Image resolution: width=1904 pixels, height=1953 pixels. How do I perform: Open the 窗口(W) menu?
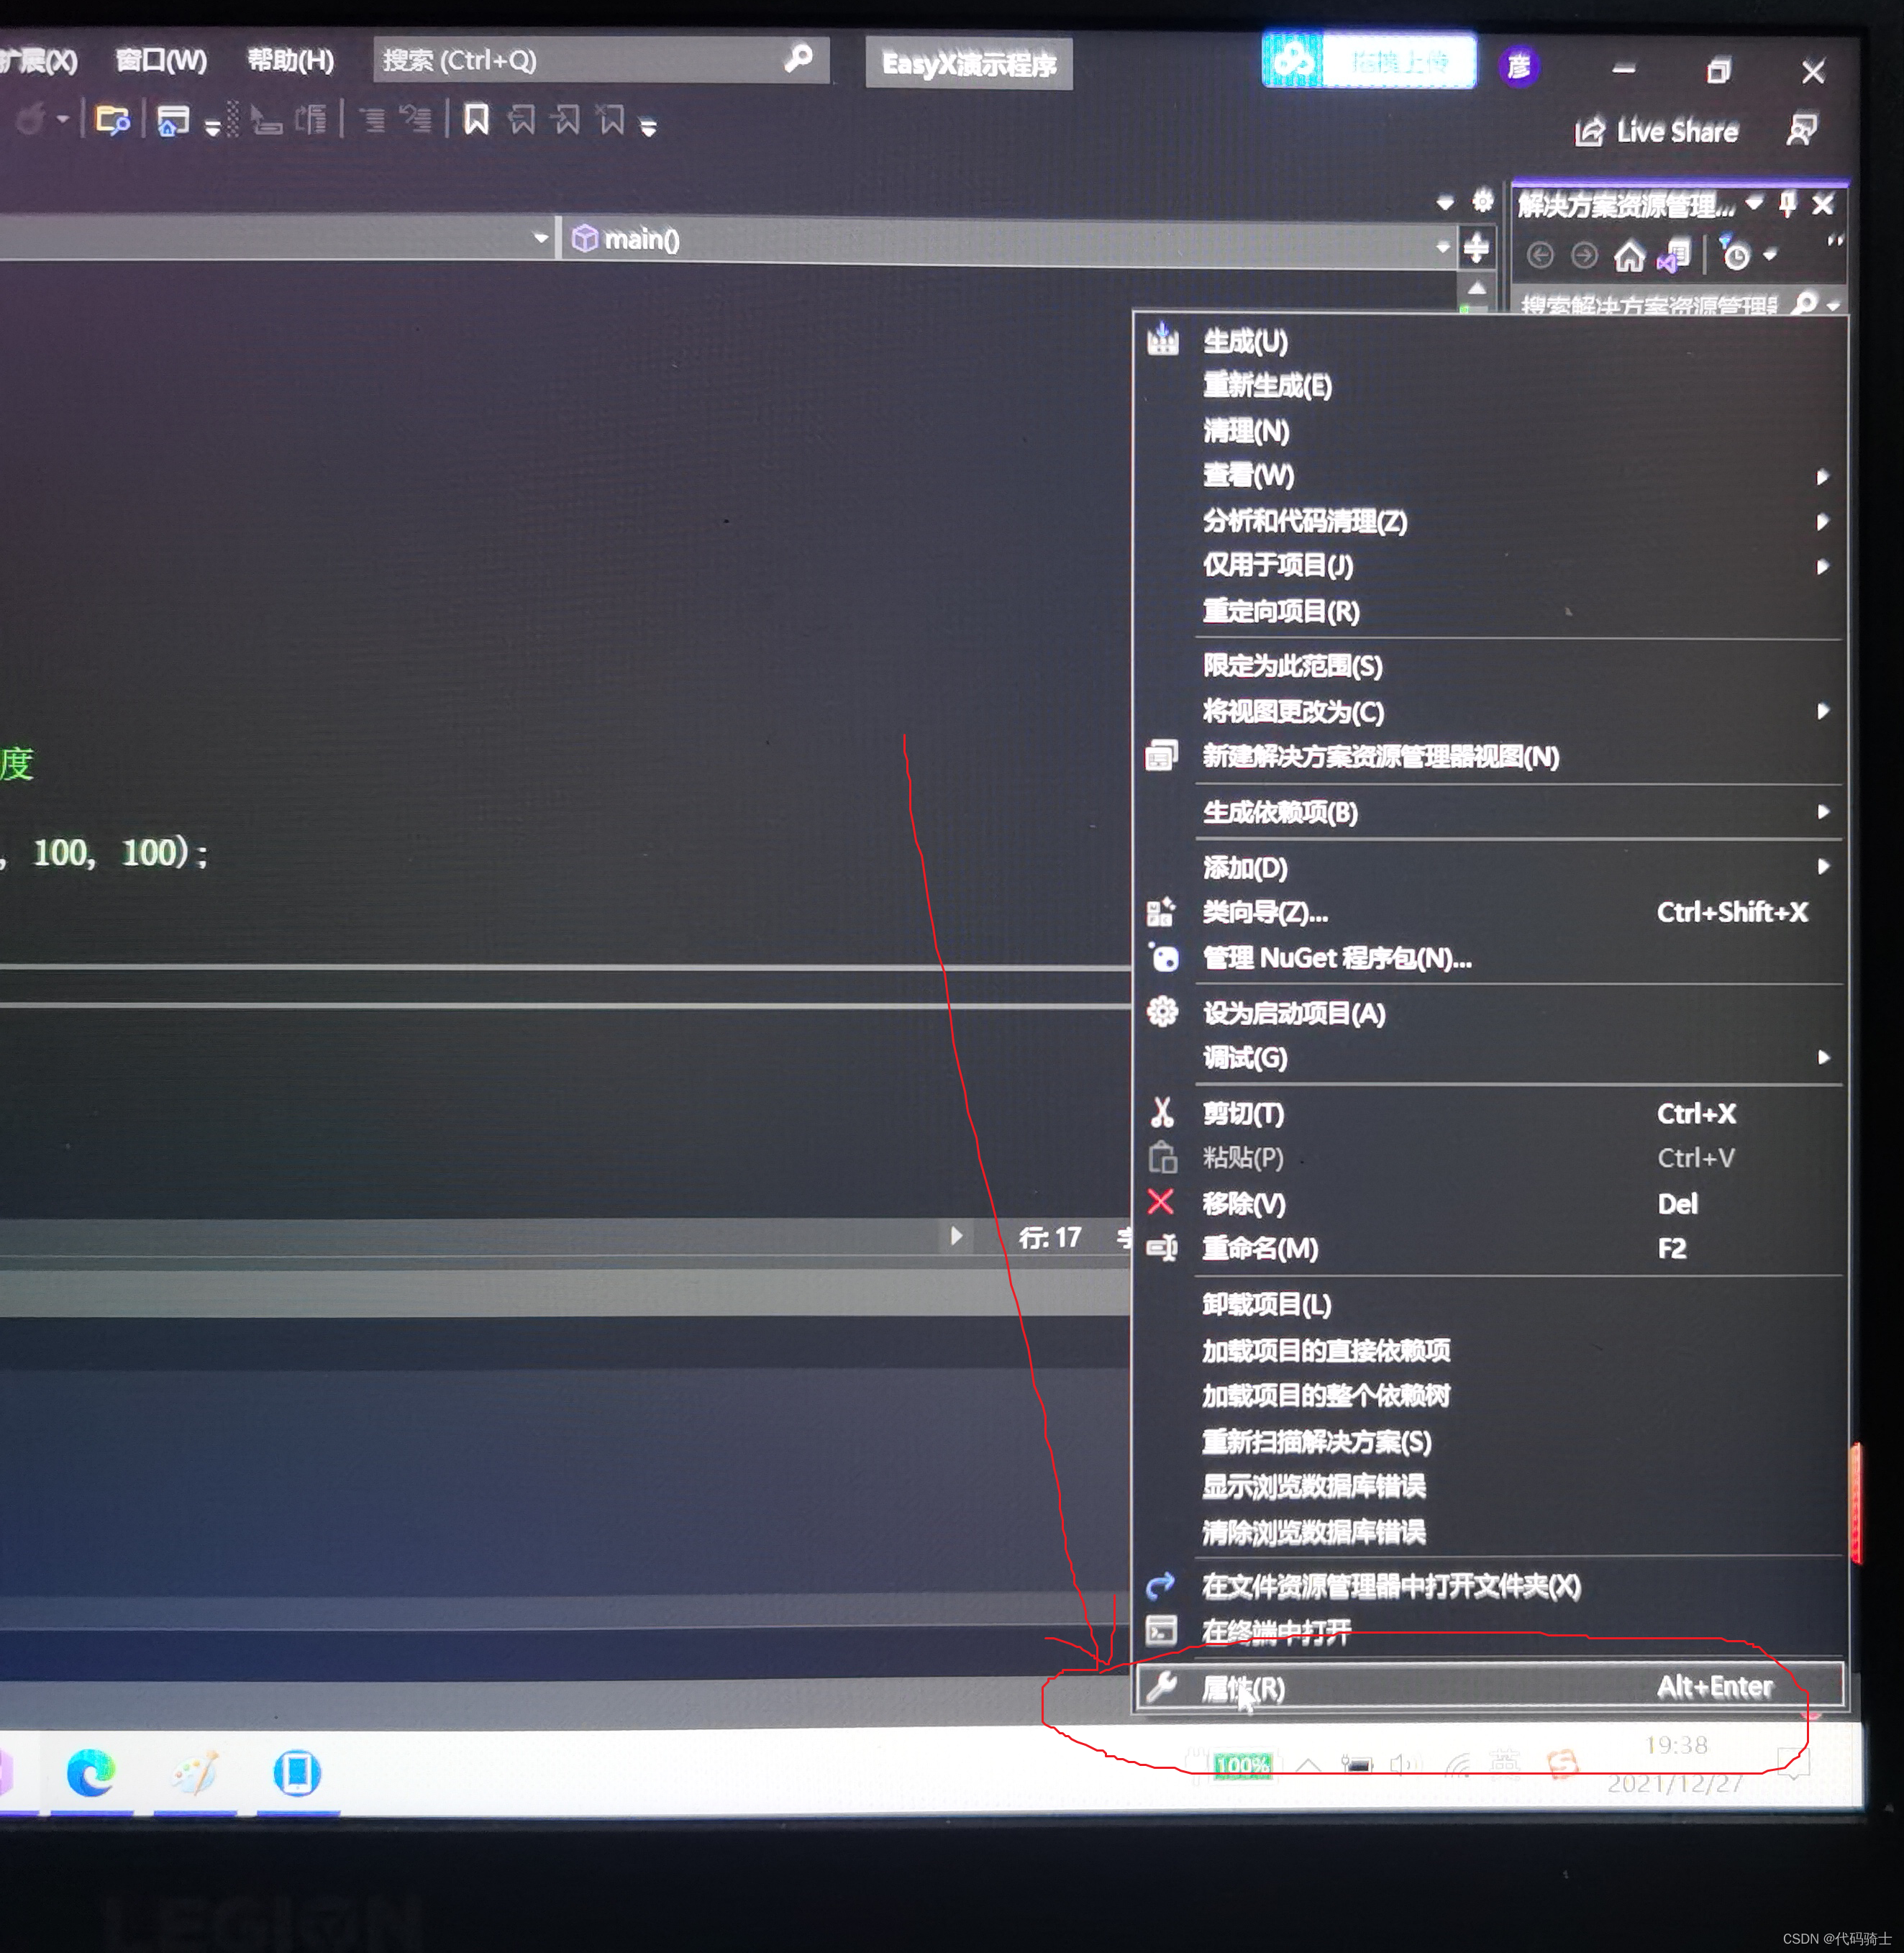tap(161, 61)
